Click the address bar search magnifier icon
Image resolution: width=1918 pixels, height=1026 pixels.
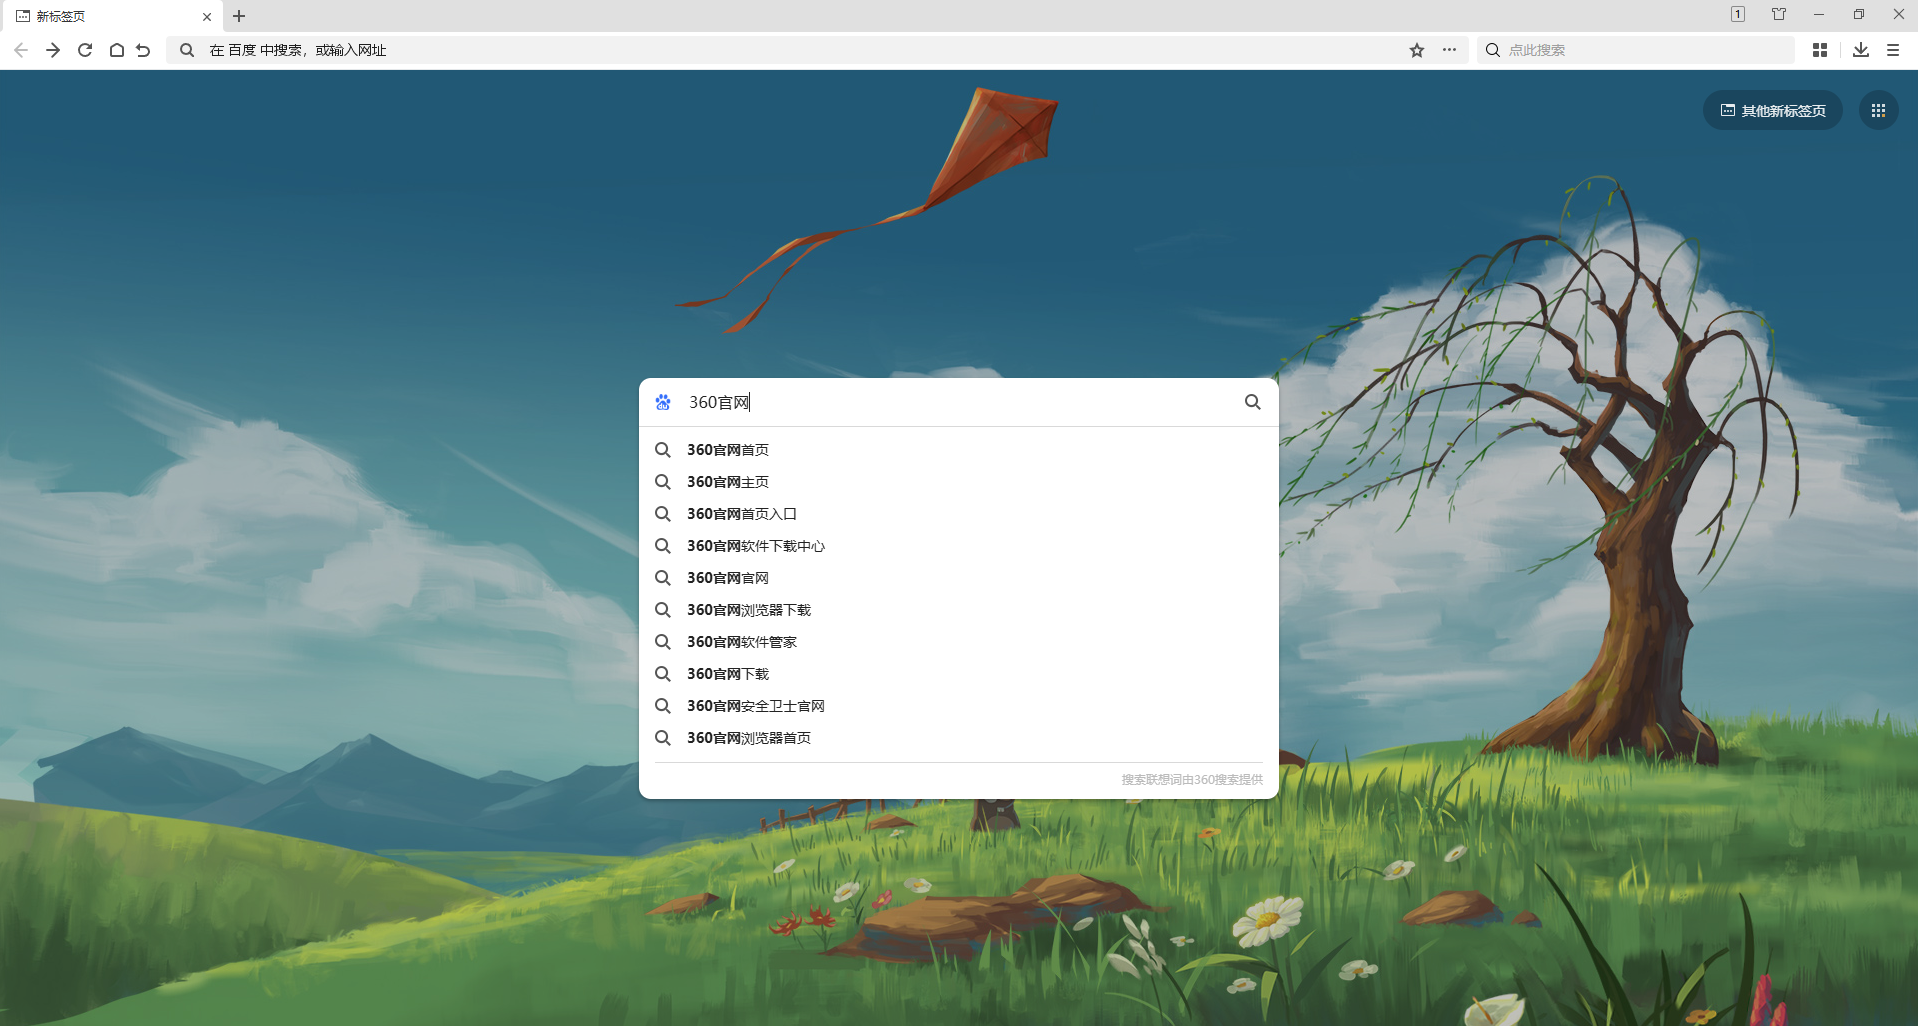pyautogui.click(x=187, y=50)
